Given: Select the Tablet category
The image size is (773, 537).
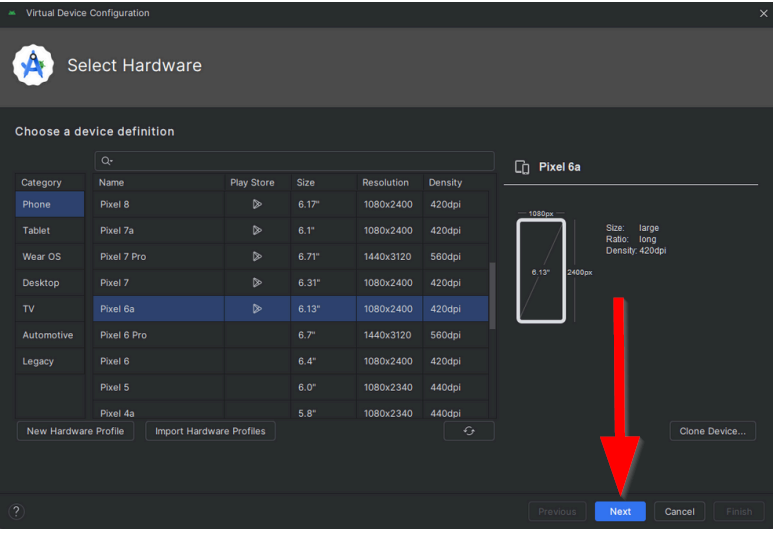Looking at the screenshot, I should point(50,230).
